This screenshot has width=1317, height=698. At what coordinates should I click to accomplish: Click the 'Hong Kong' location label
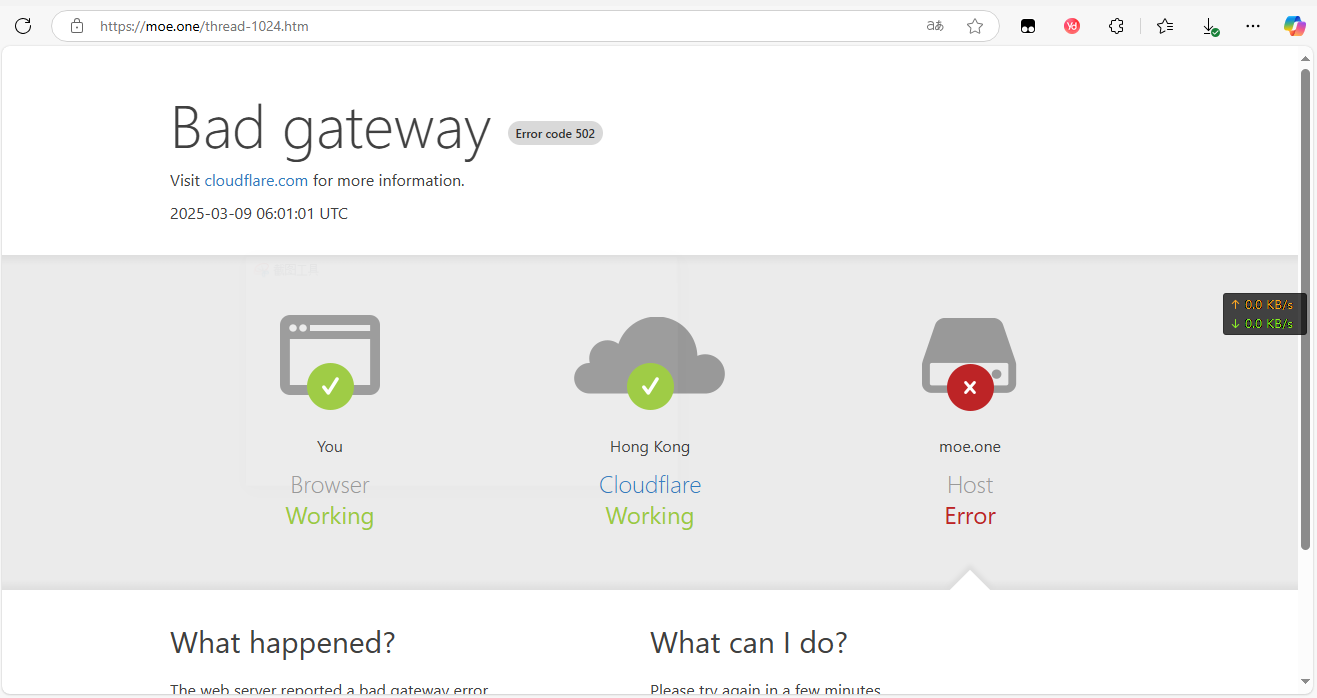(650, 447)
